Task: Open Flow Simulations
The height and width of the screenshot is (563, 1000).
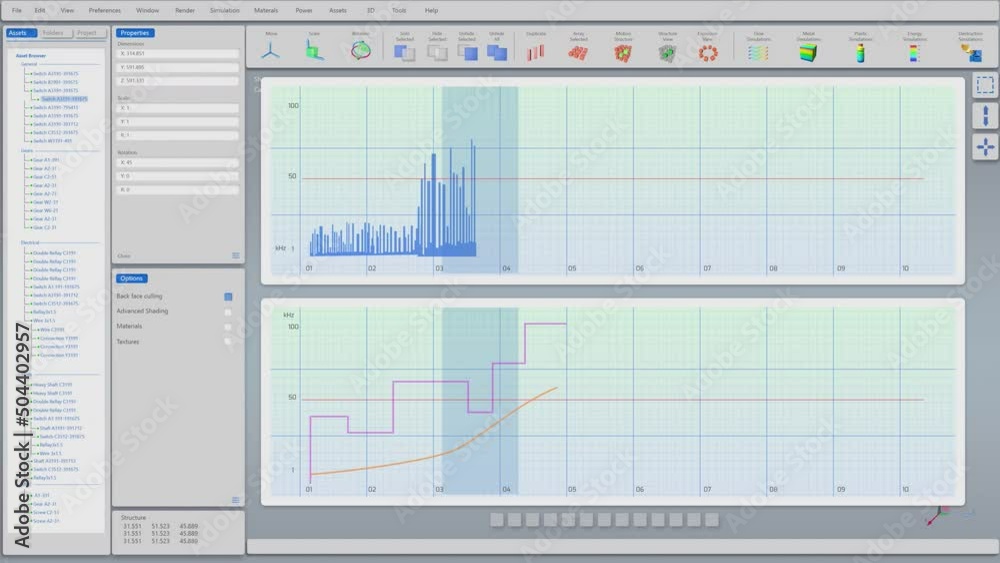Action: [x=758, y=53]
